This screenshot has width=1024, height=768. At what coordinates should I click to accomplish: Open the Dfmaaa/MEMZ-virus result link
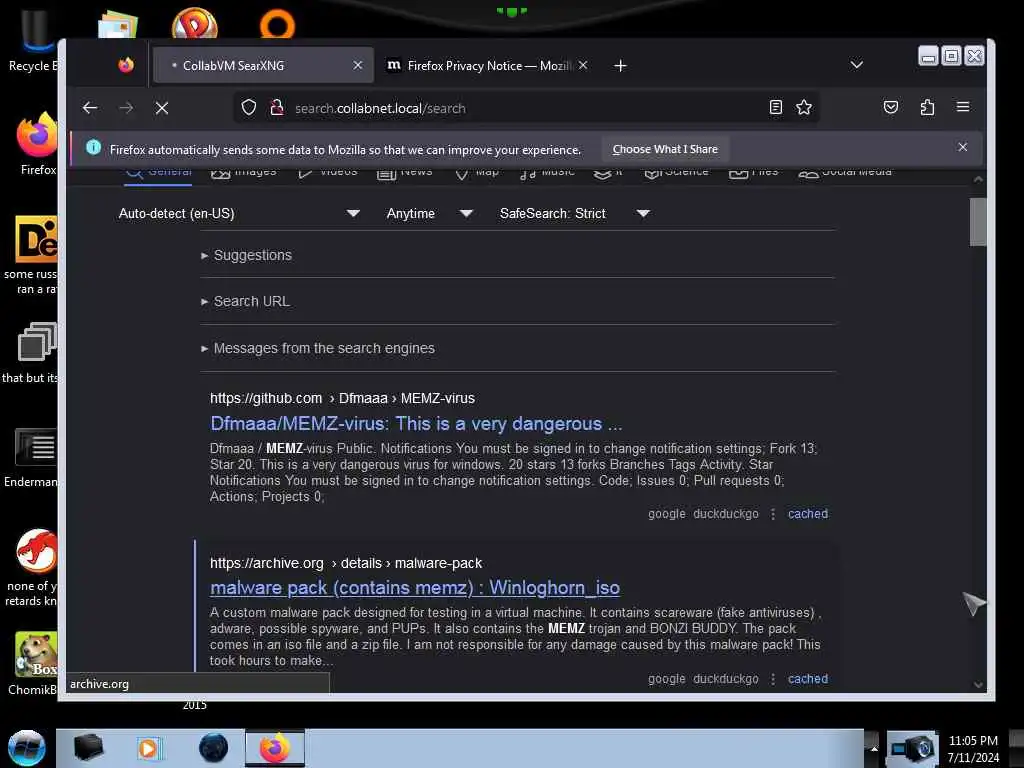click(x=416, y=424)
